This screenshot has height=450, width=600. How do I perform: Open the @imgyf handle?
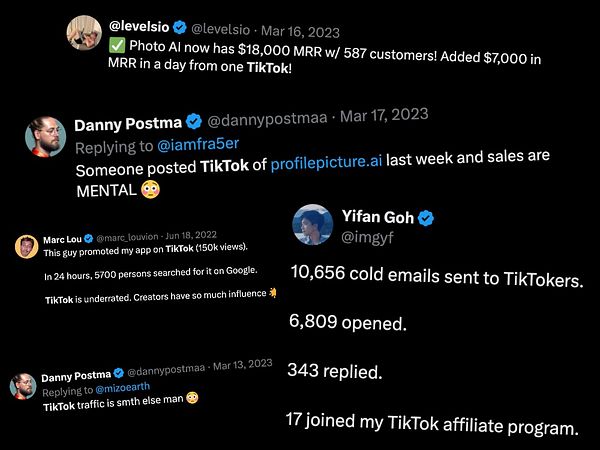367,237
